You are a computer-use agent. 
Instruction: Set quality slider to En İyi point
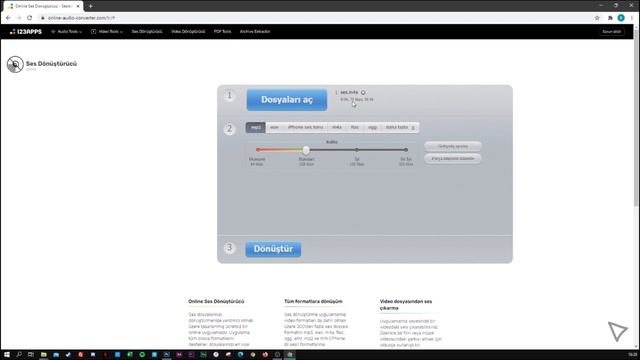(406, 150)
